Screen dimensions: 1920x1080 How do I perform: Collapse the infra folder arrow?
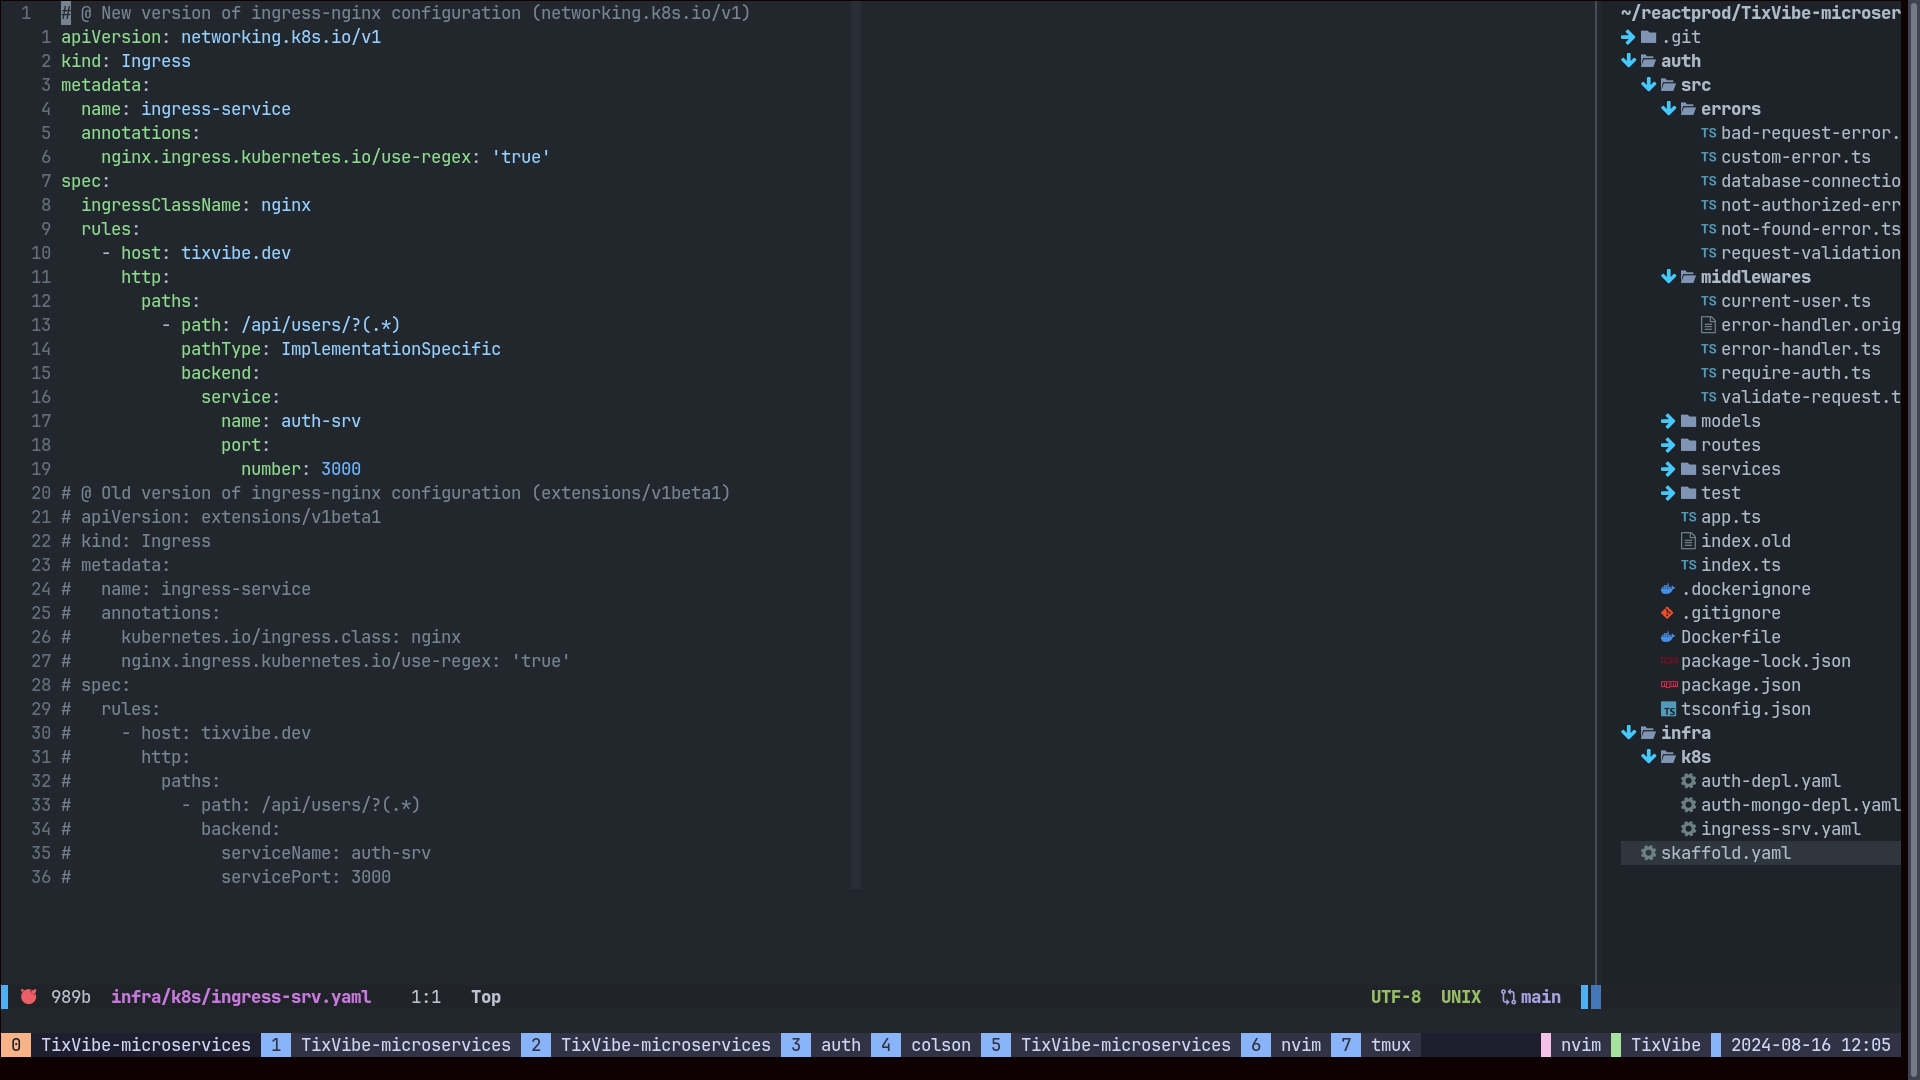tap(1628, 733)
